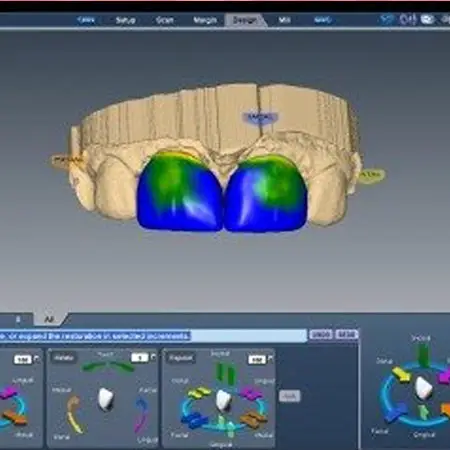The height and width of the screenshot is (450, 450).
Task: Click the Undo button
Action: [321, 334]
